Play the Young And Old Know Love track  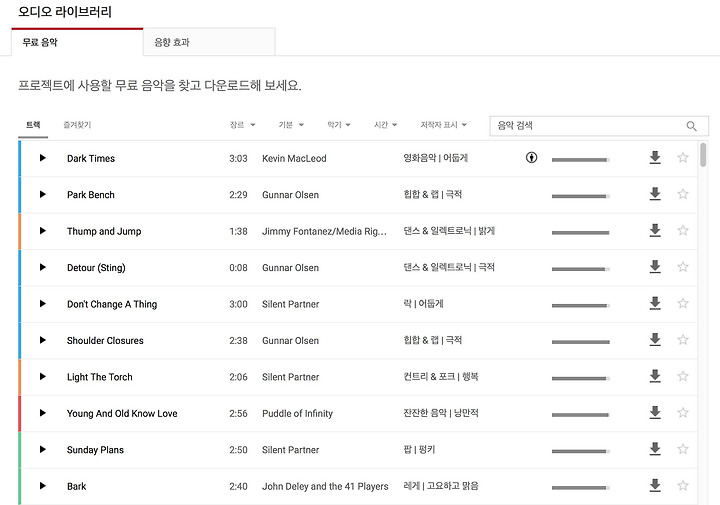click(43, 413)
